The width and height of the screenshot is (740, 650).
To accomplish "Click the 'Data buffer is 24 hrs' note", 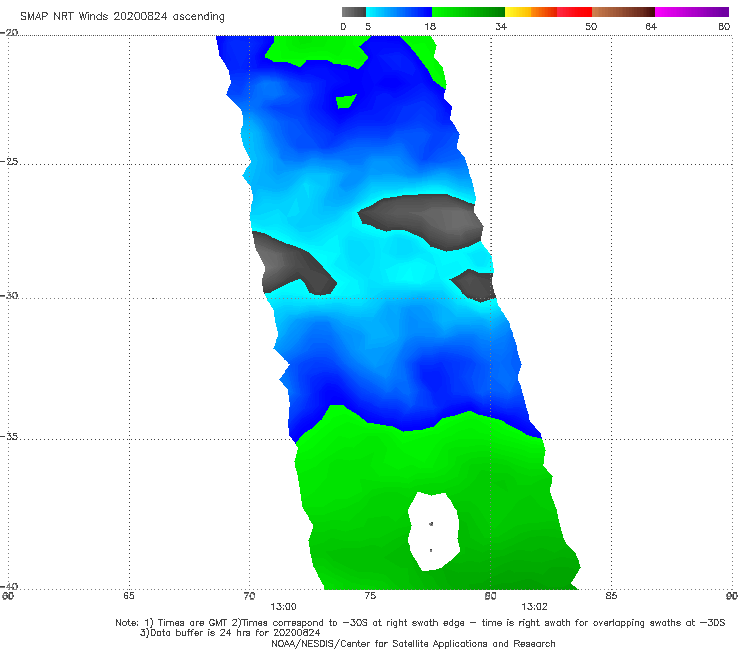I will [230, 633].
